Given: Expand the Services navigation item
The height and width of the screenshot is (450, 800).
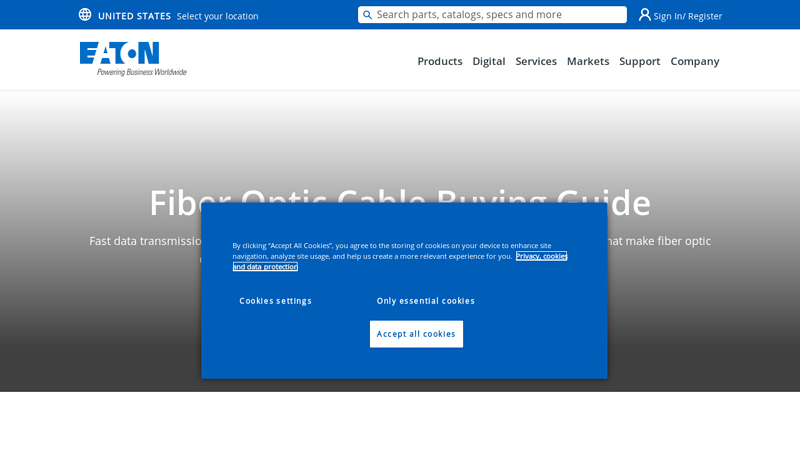Looking at the screenshot, I should pos(536,61).
